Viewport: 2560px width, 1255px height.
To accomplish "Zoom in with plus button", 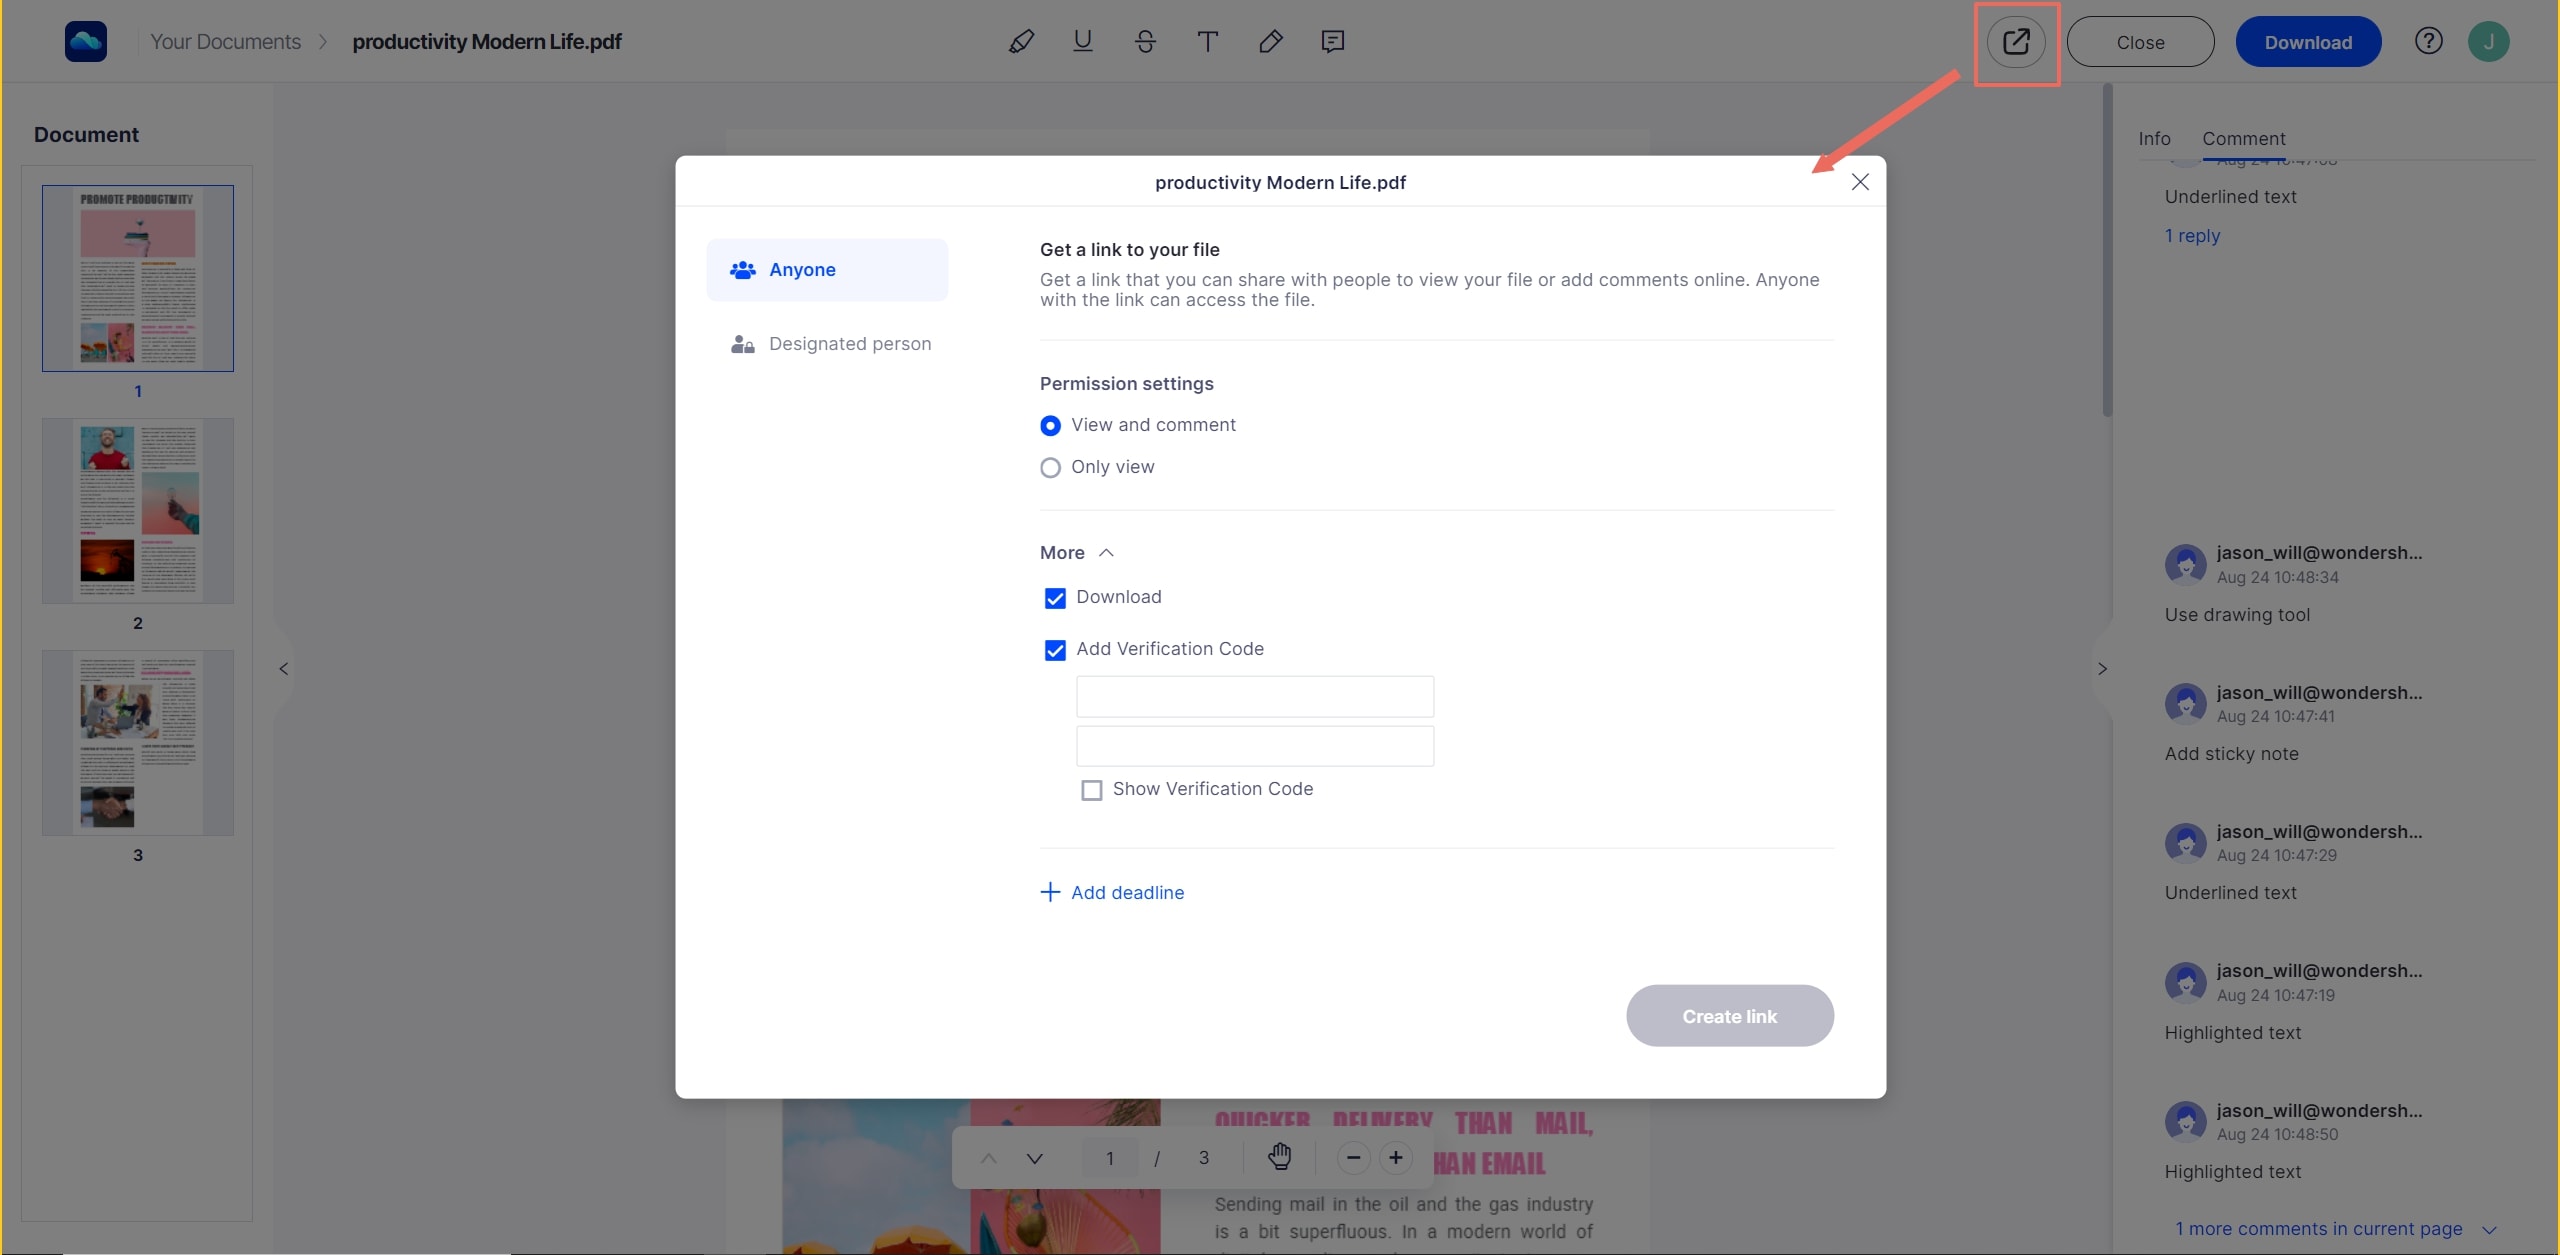I will tap(1396, 1158).
